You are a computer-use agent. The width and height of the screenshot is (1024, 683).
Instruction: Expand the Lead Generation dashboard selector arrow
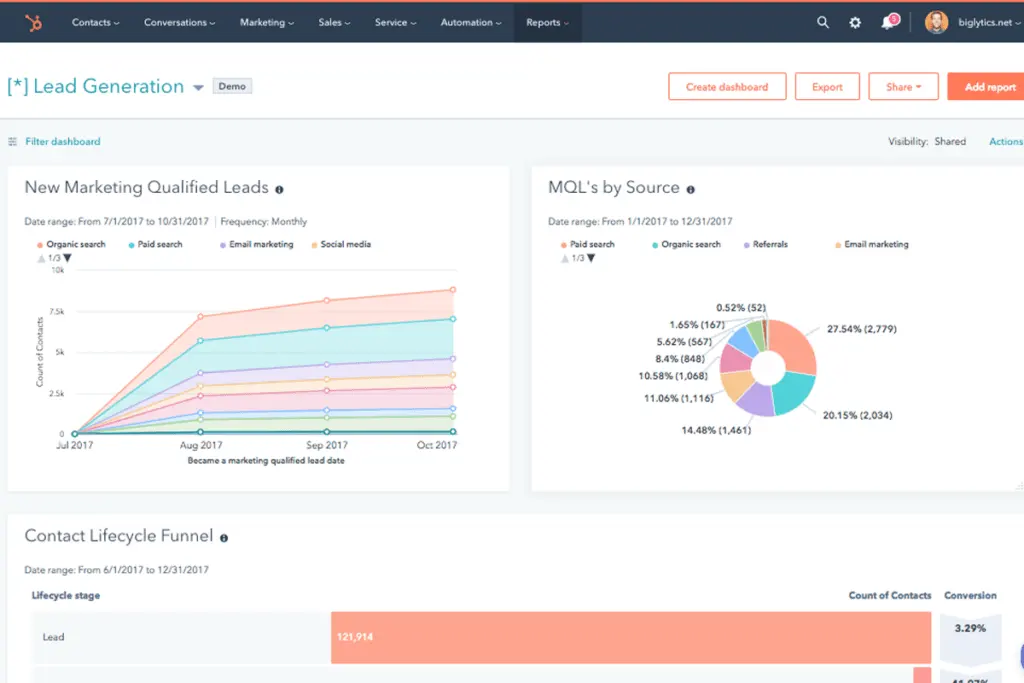click(198, 87)
